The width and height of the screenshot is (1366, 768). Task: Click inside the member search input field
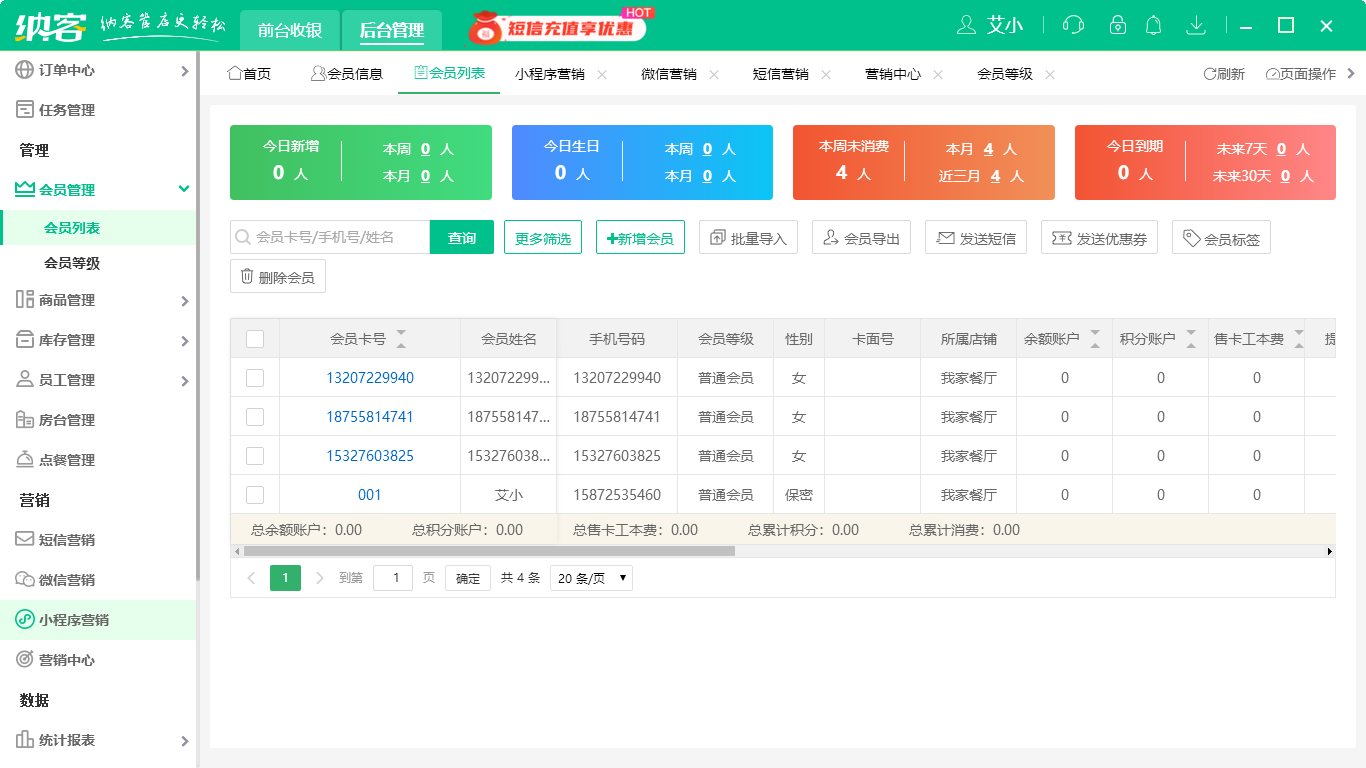click(330, 237)
